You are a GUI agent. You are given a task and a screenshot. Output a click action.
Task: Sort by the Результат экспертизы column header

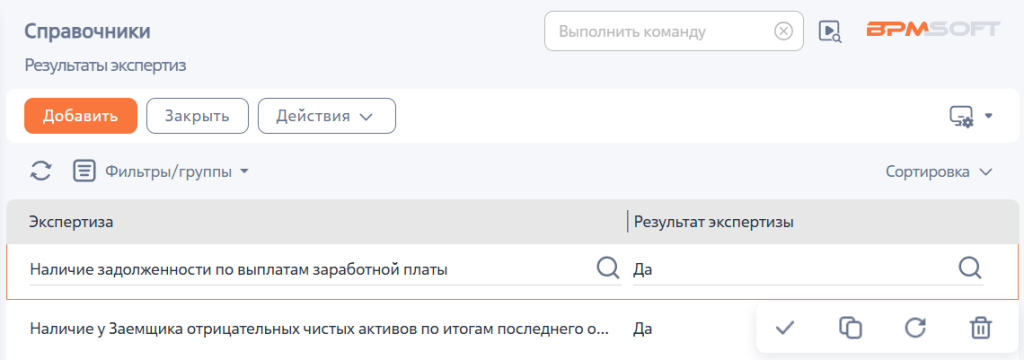point(714,222)
